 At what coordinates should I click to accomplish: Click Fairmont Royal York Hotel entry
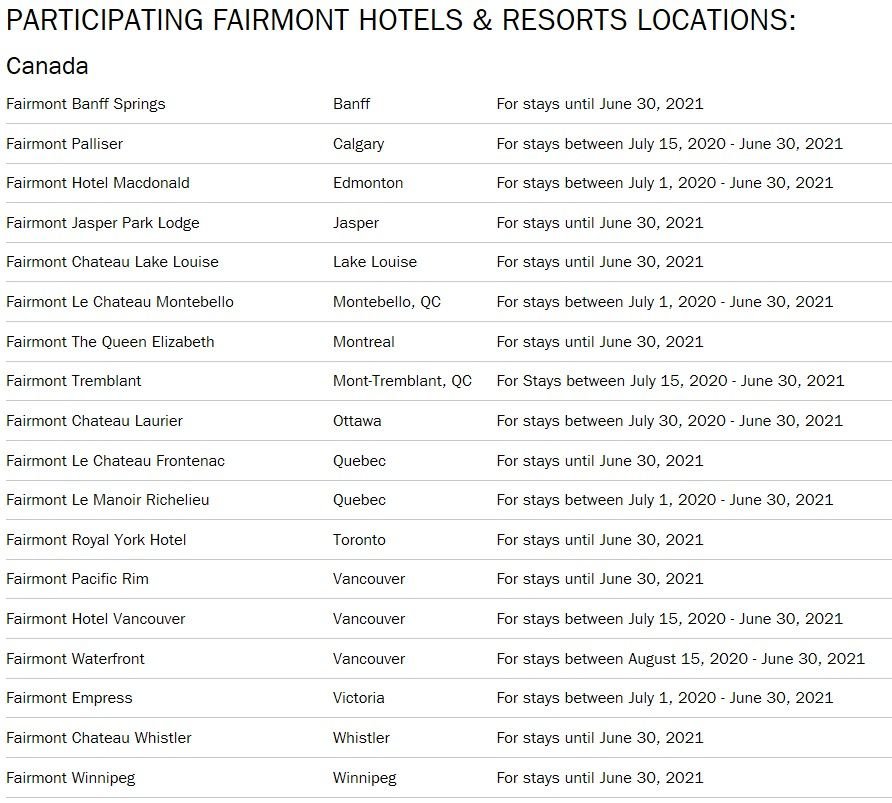[96, 540]
